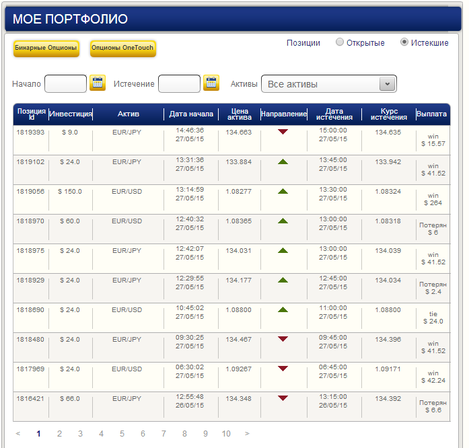
Task: Go to page 2 of results
Action: tap(59, 434)
